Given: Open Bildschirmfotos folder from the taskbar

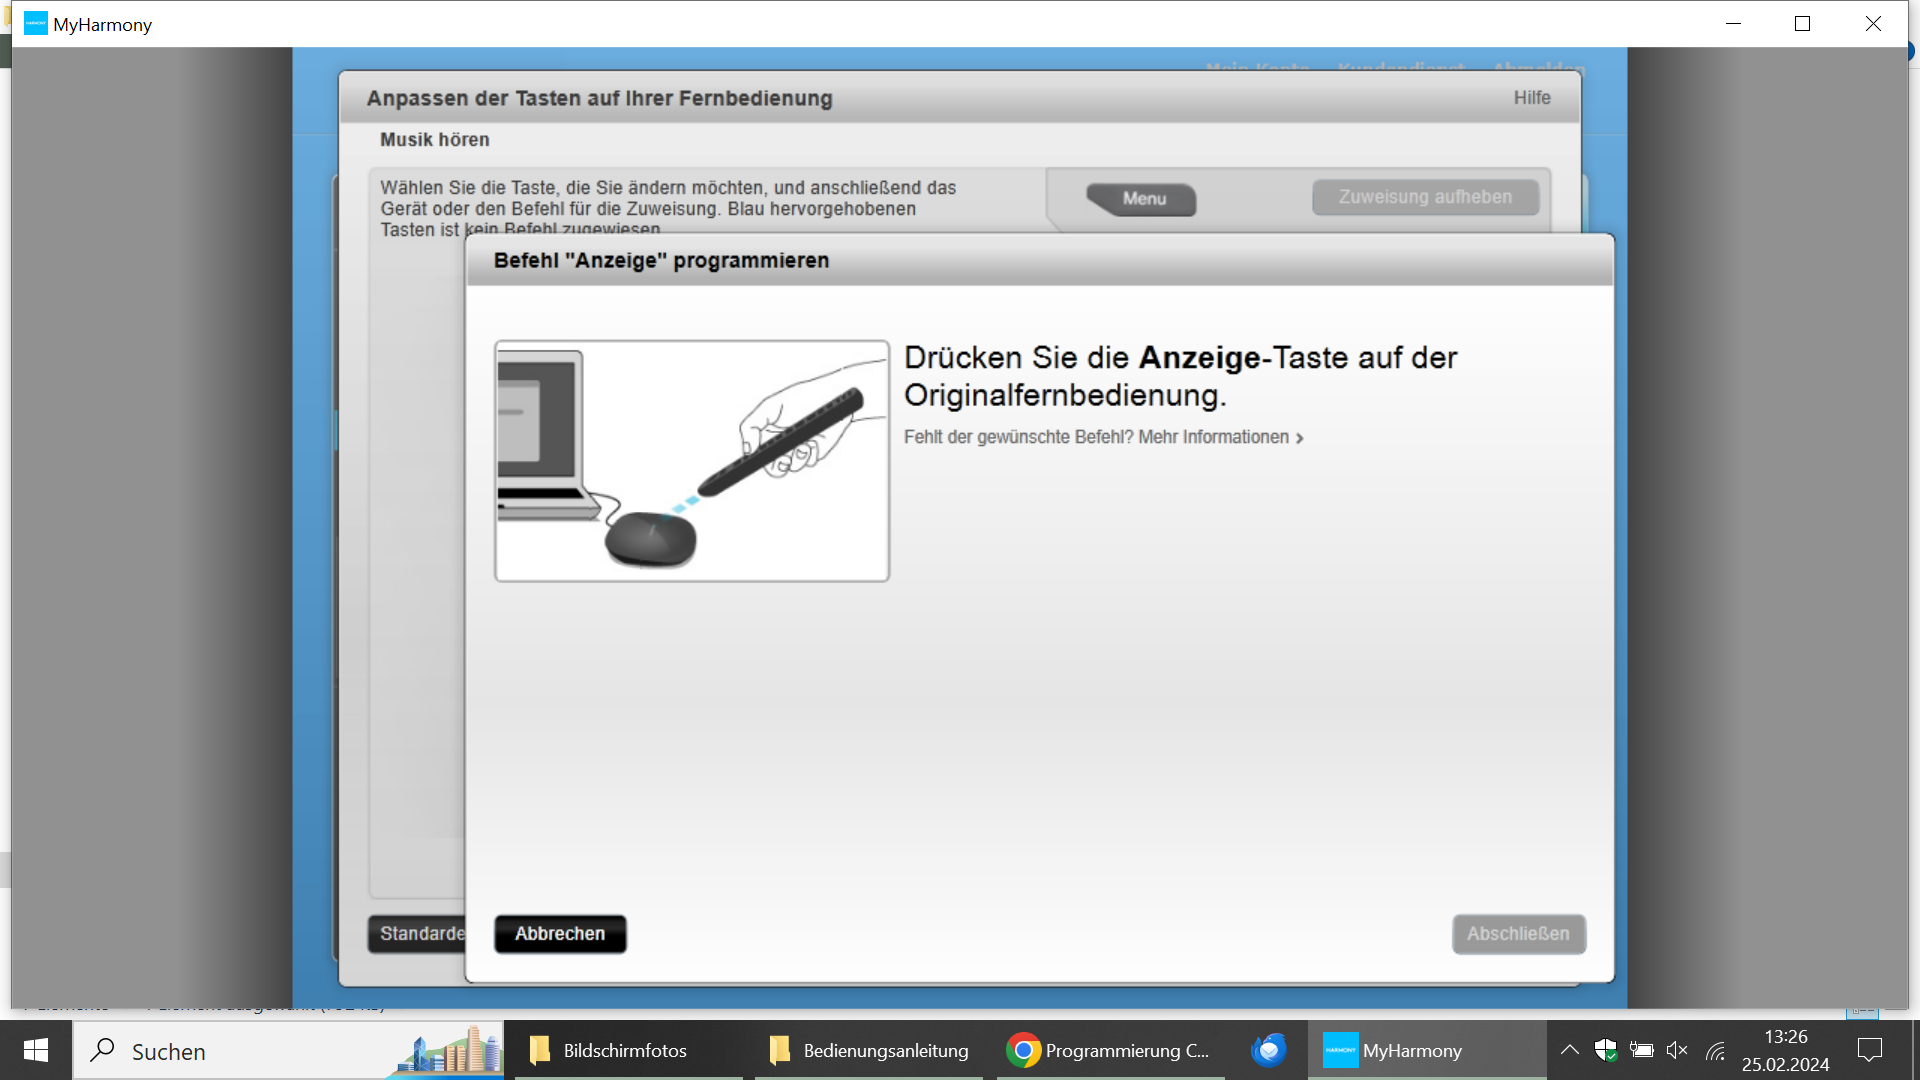Looking at the screenshot, I should click(x=610, y=1050).
